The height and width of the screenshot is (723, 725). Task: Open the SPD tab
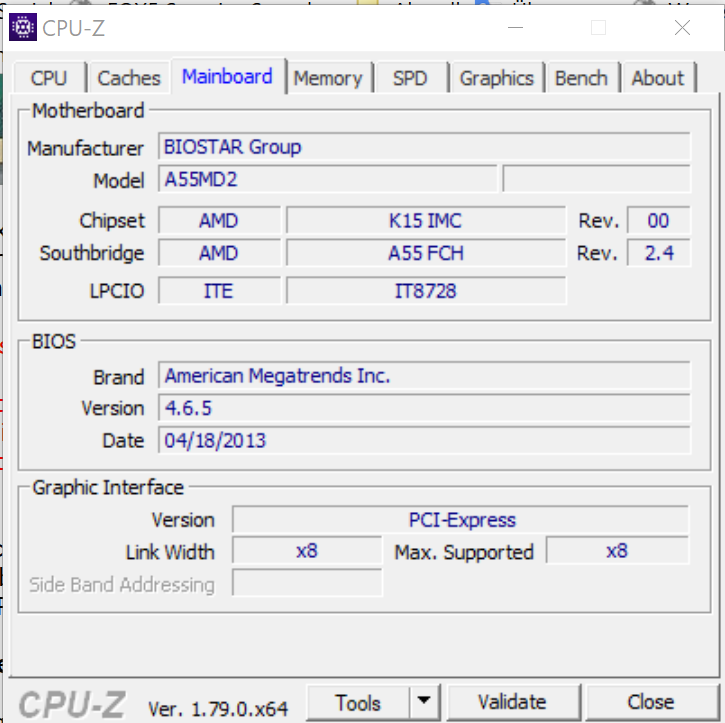click(410, 78)
